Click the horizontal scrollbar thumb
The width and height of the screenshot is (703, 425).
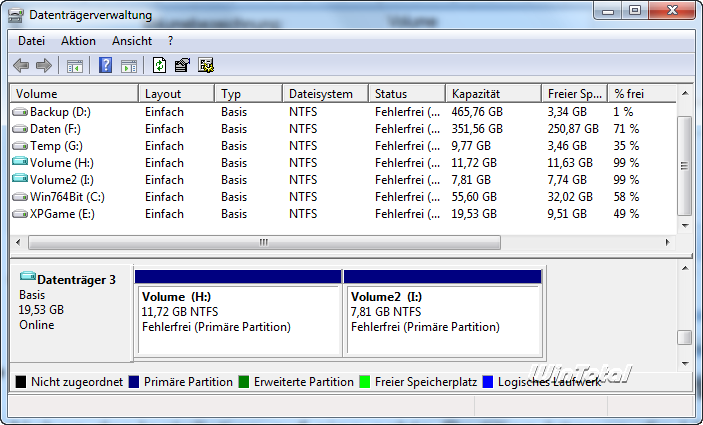(x=265, y=243)
